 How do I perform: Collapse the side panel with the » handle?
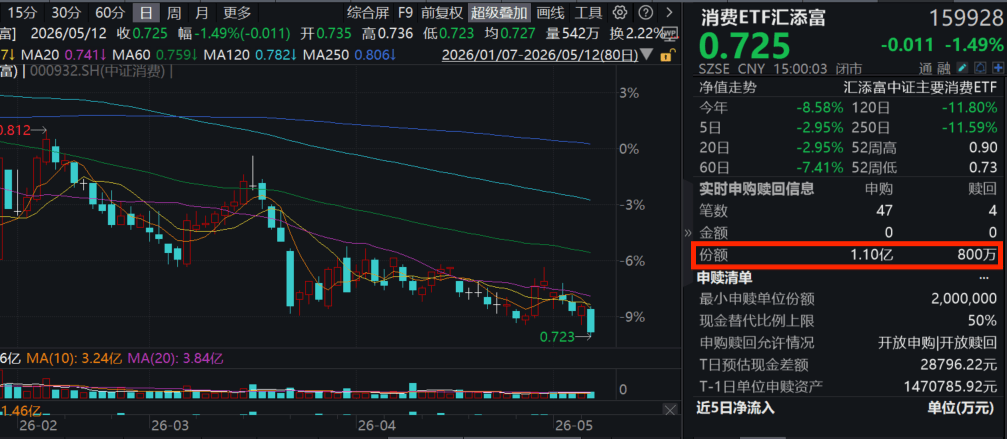(688, 232)
